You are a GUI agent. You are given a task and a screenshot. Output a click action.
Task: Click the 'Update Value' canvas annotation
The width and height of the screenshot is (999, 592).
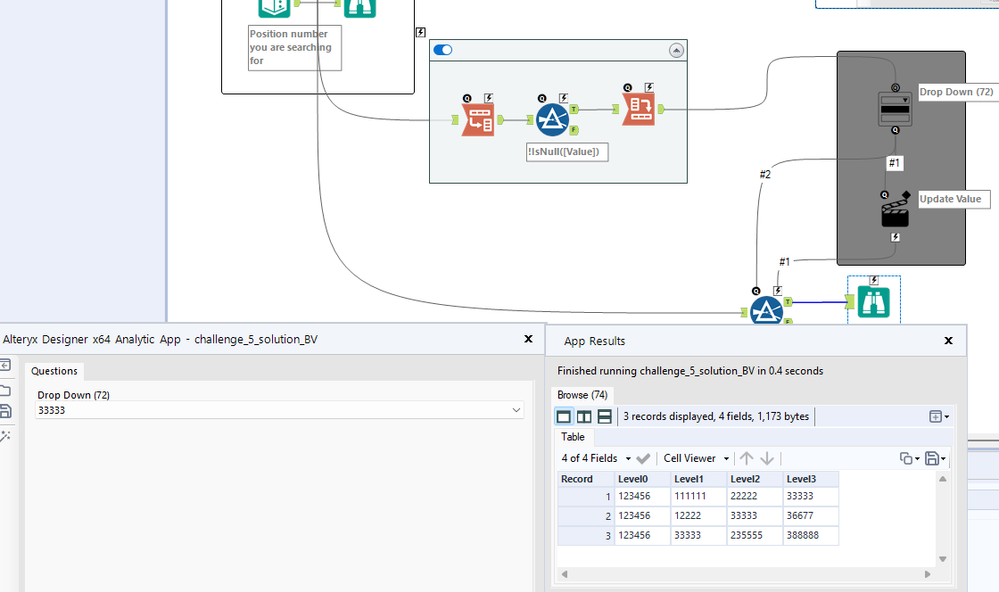(954, 199)
